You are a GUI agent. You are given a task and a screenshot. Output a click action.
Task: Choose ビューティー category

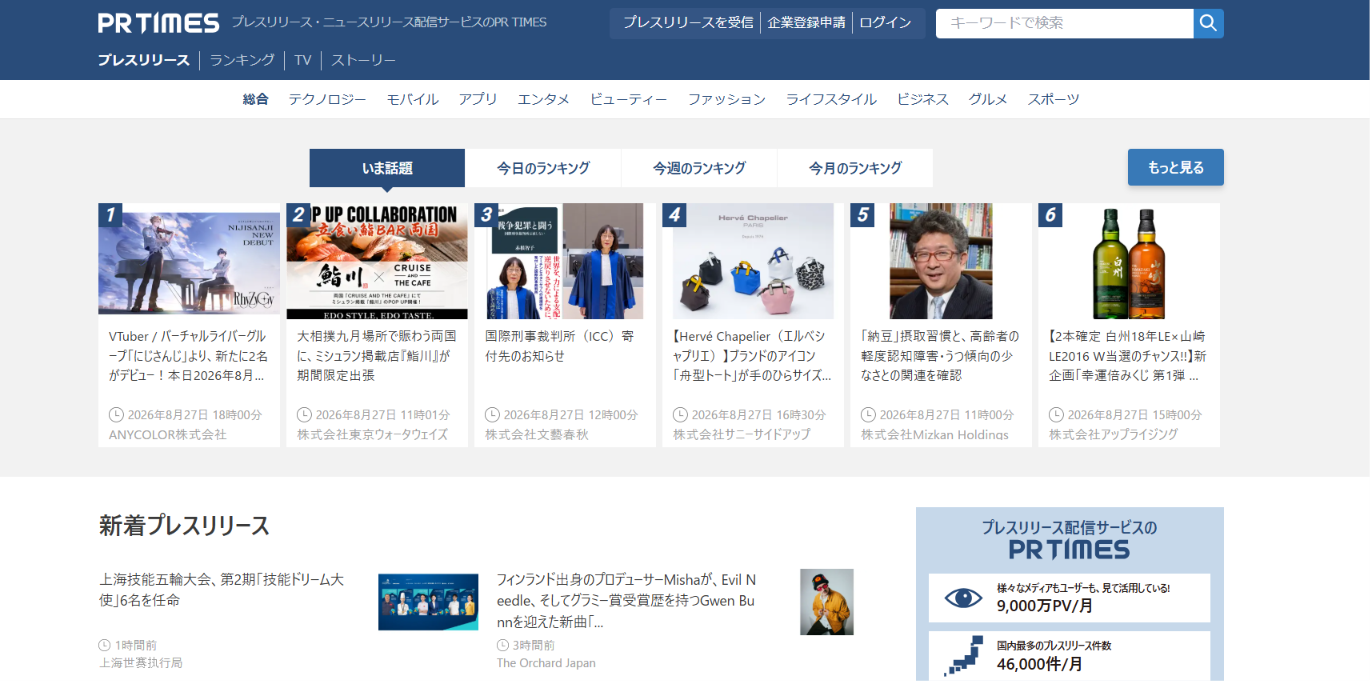click(628, 99)
